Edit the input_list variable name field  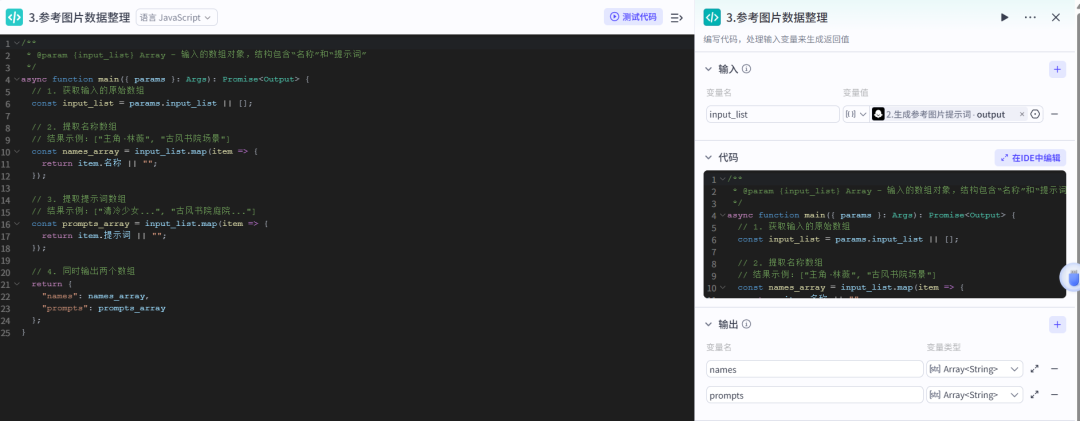772,114
